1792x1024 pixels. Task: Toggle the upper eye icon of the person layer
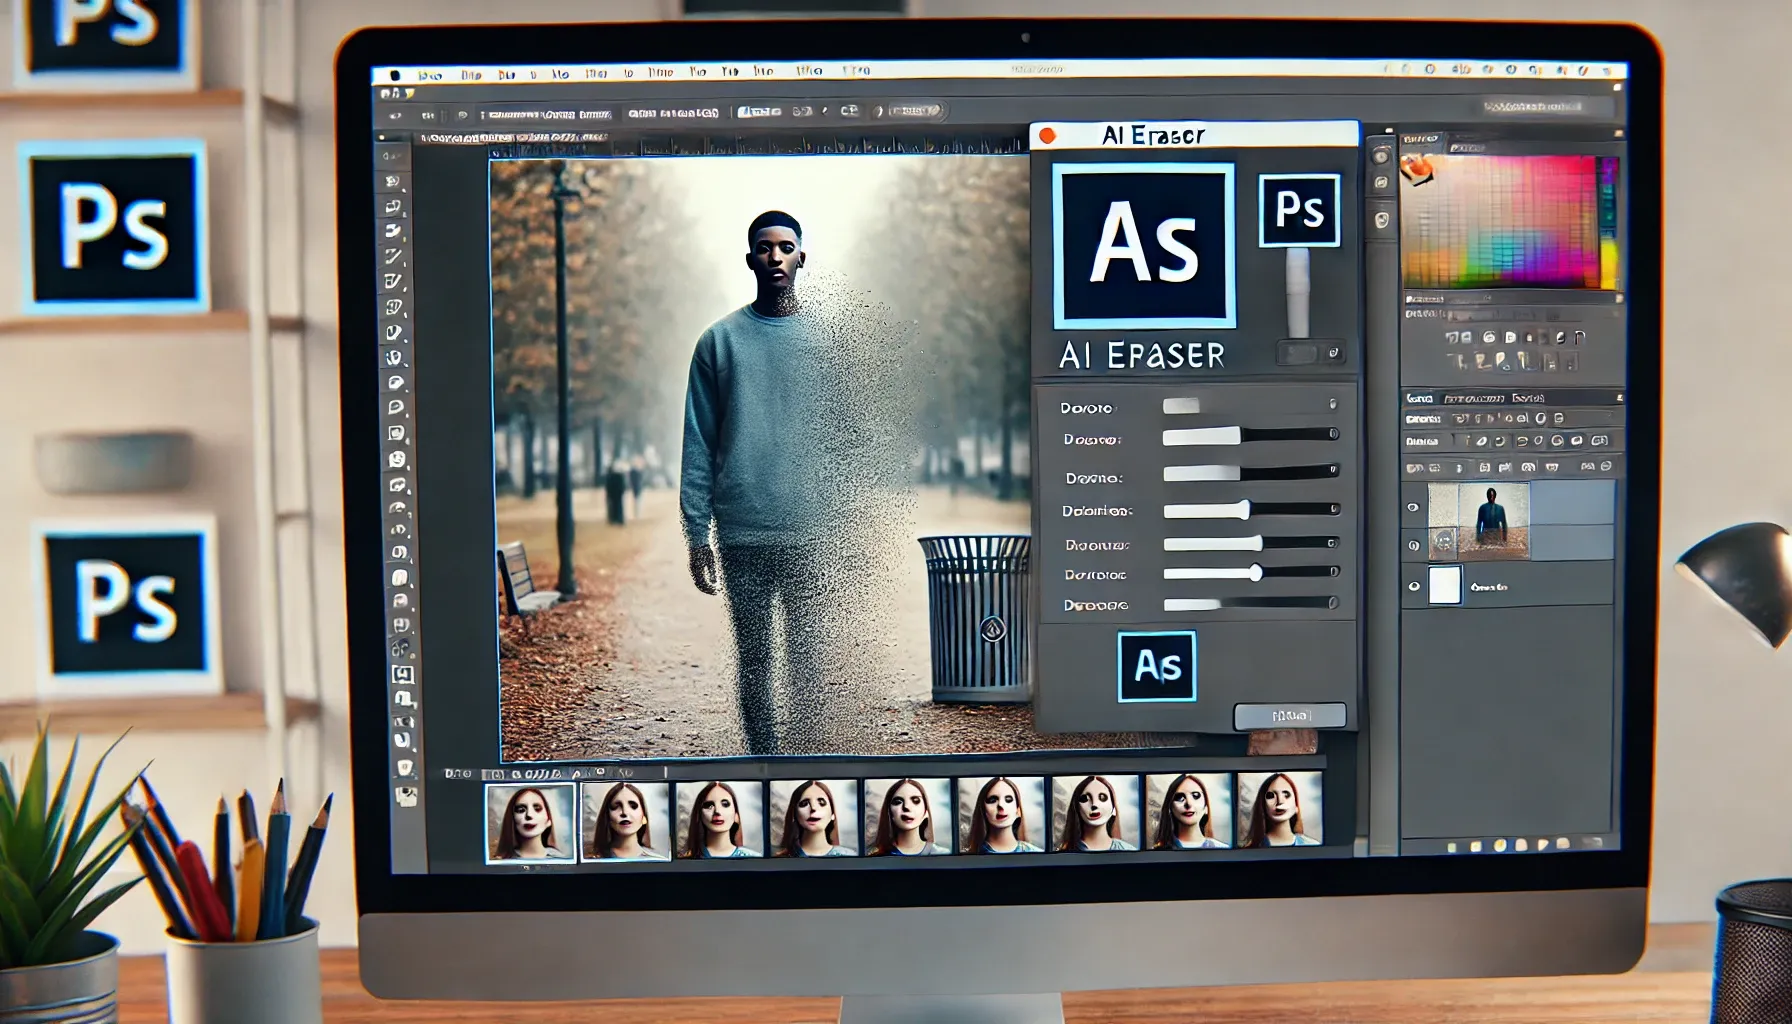tap(1413, 508)
